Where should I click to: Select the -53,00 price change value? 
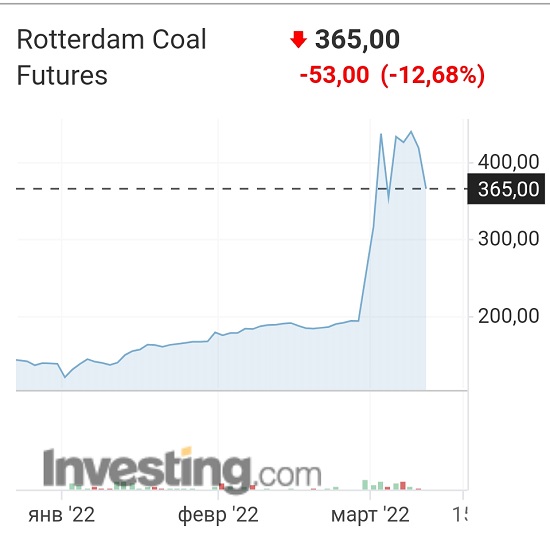[x=334, y=75]
